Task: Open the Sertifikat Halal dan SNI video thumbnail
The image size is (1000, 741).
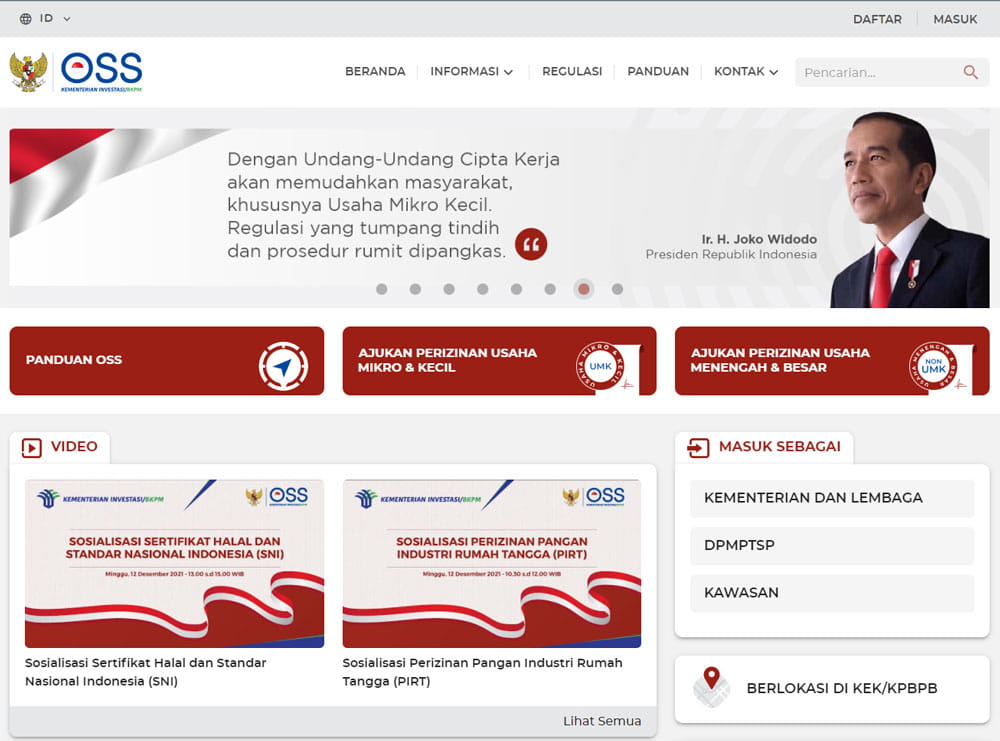Action: 174,564
